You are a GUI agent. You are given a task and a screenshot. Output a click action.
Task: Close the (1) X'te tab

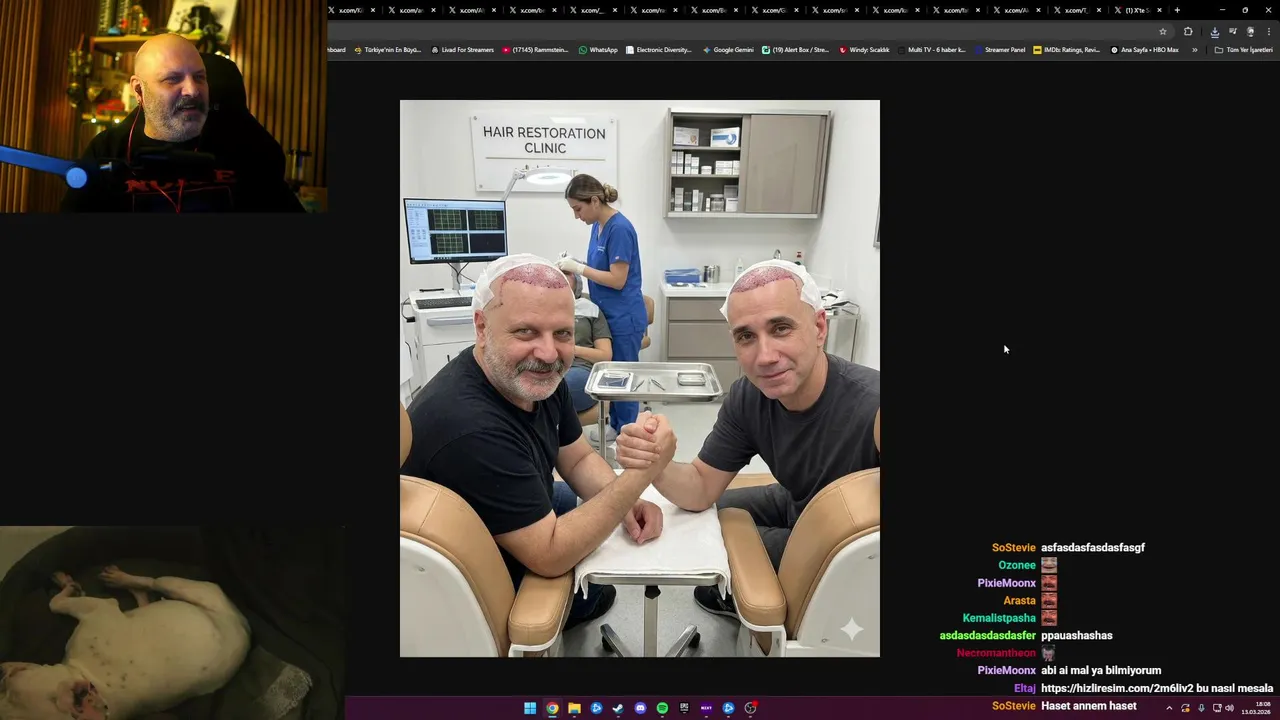(1160, 10)
